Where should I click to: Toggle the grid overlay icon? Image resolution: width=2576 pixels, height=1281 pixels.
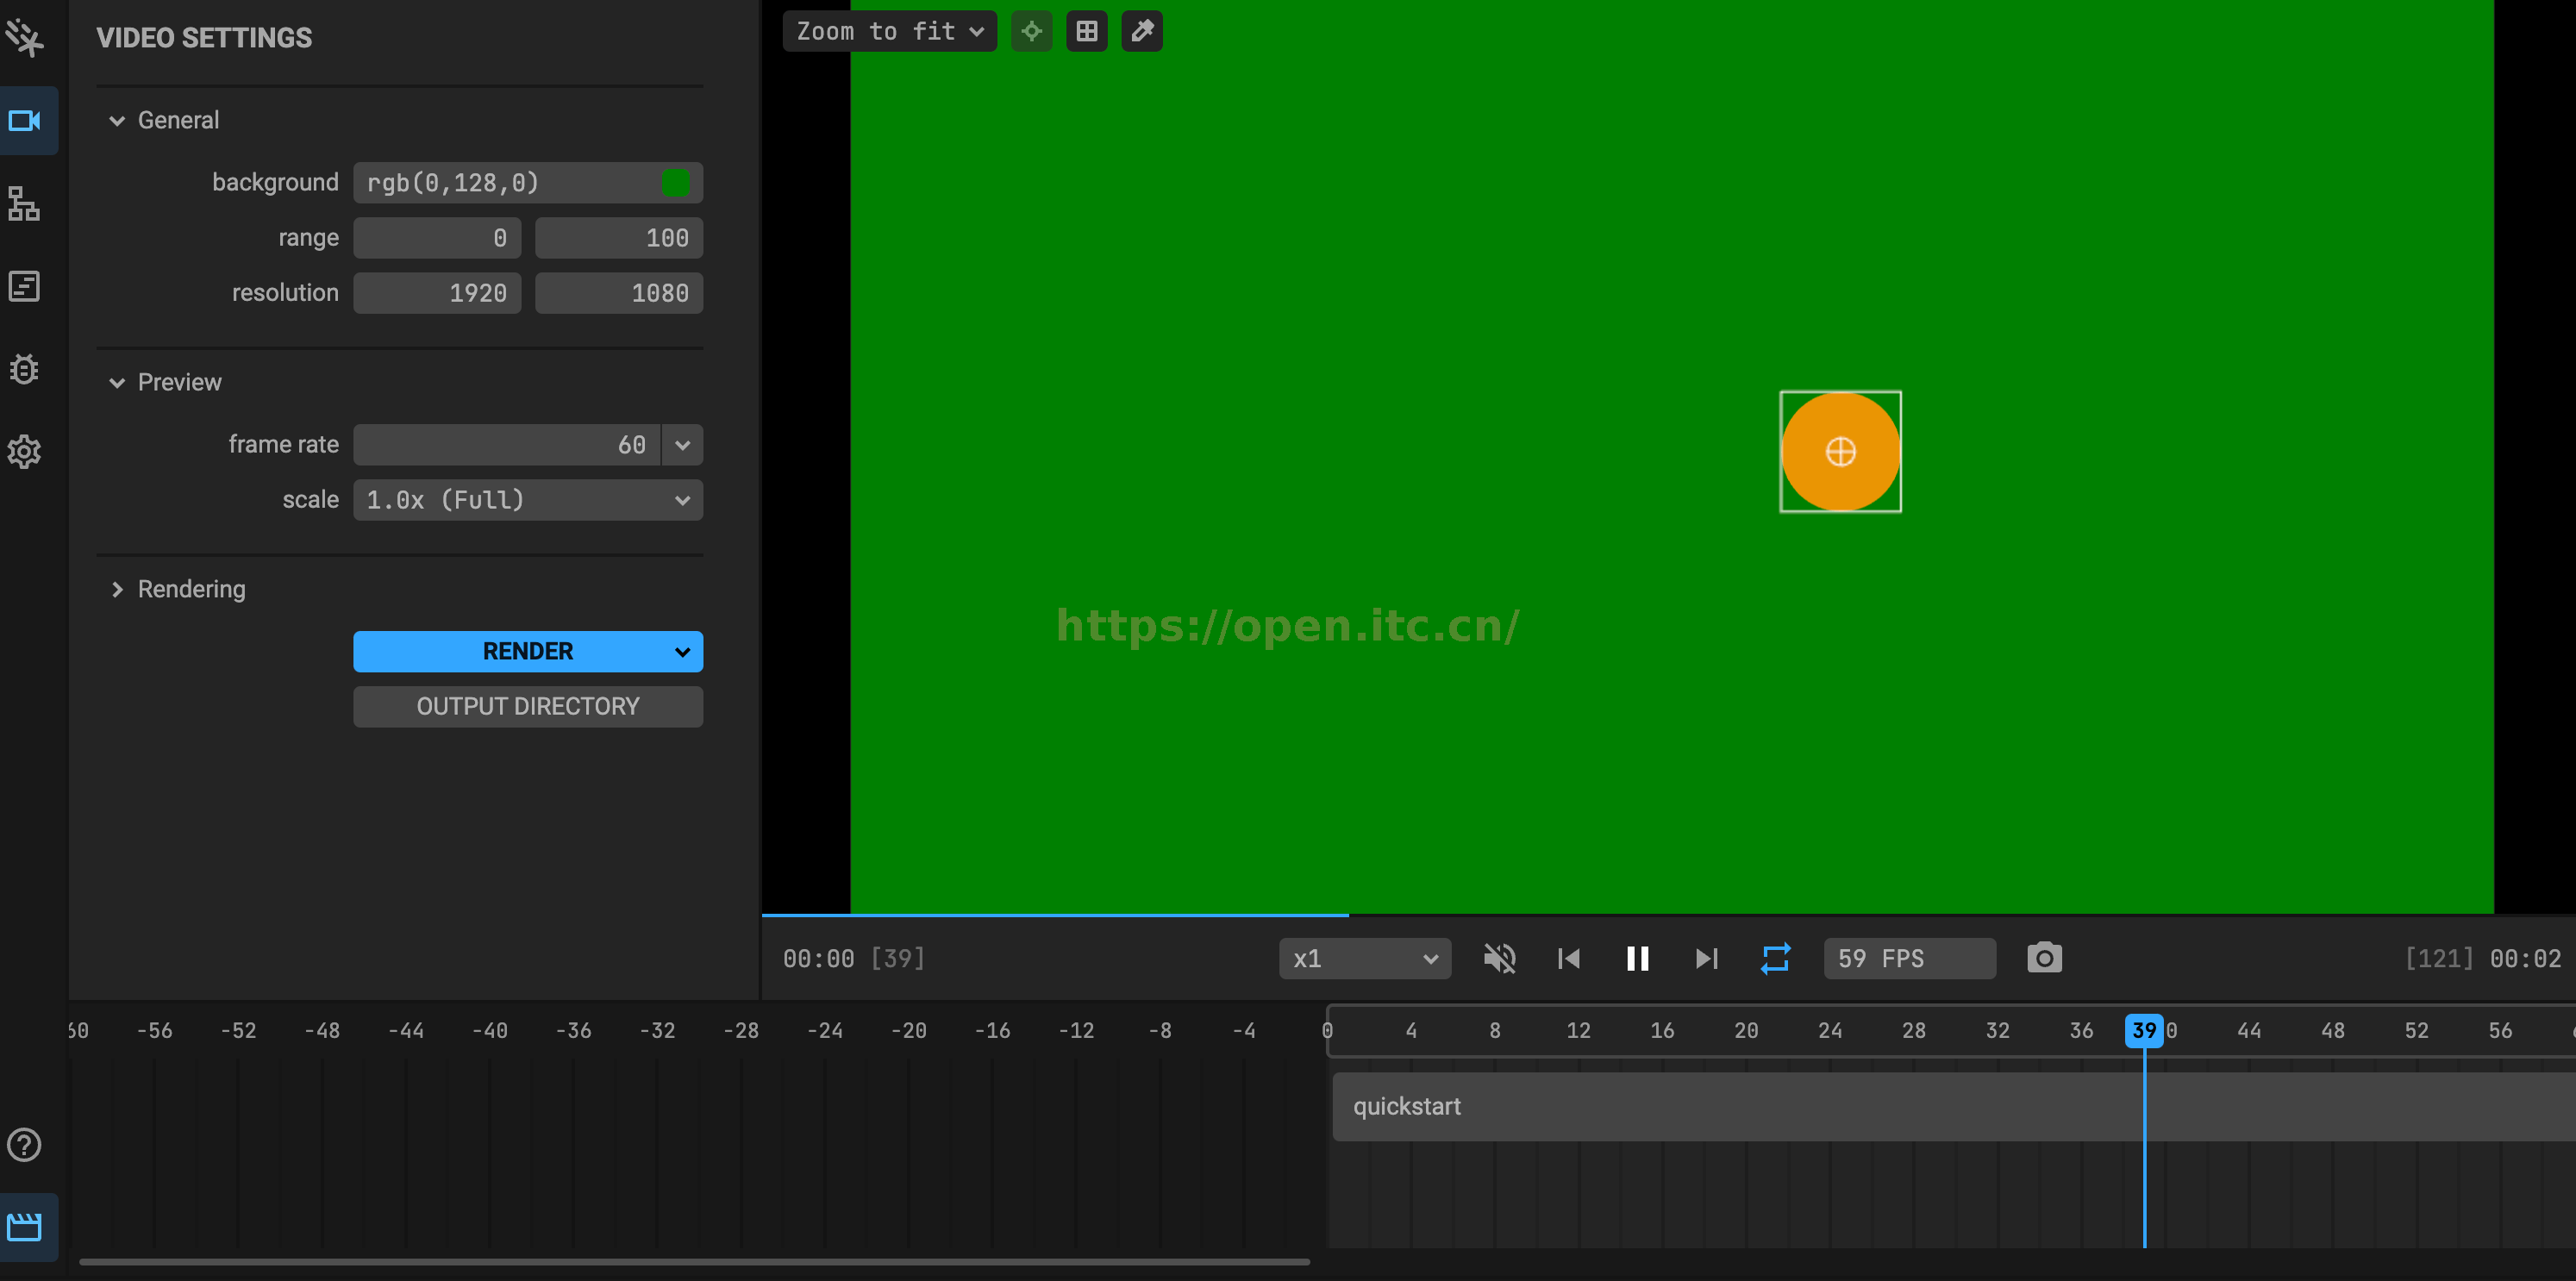click(1086, 31)
